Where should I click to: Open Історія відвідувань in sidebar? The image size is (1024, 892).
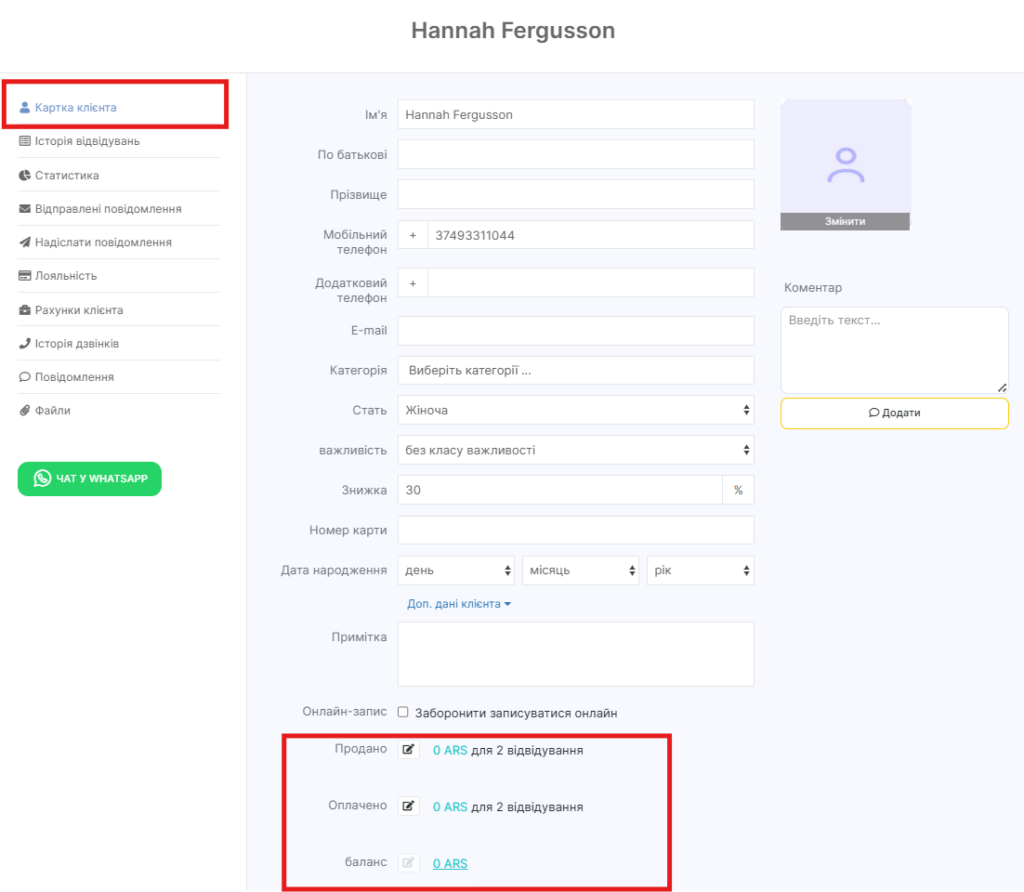pos(87,141)
